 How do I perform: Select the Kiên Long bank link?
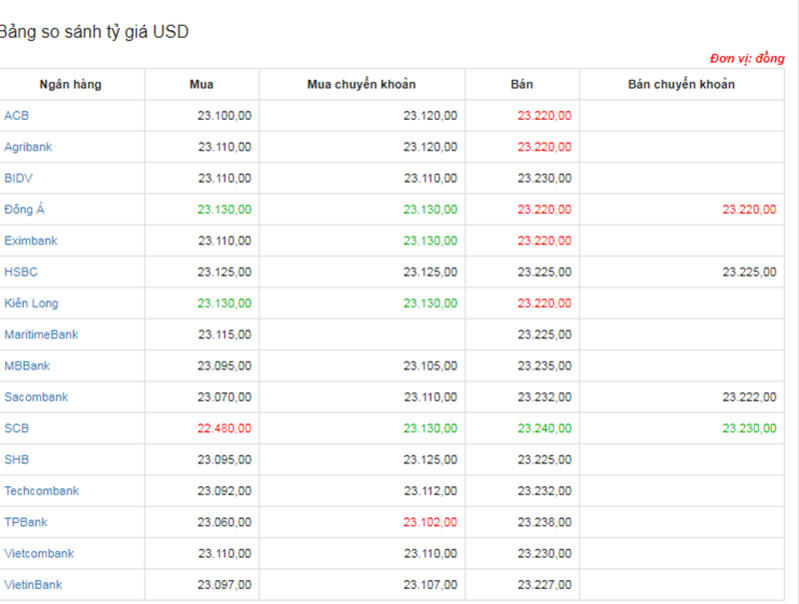[31, 303]
